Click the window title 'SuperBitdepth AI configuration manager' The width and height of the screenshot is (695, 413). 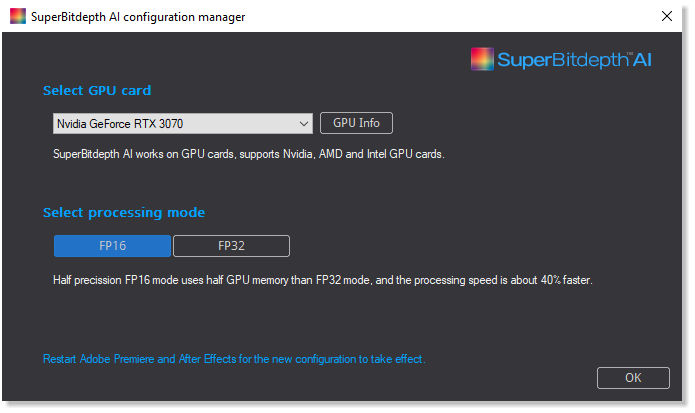[x=138, y=17]
